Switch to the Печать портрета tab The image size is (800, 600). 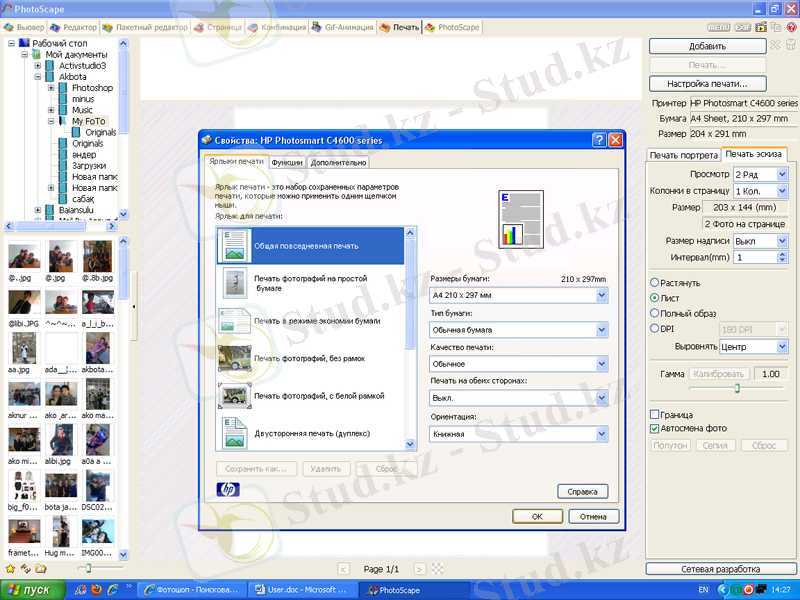pos(684,155)
